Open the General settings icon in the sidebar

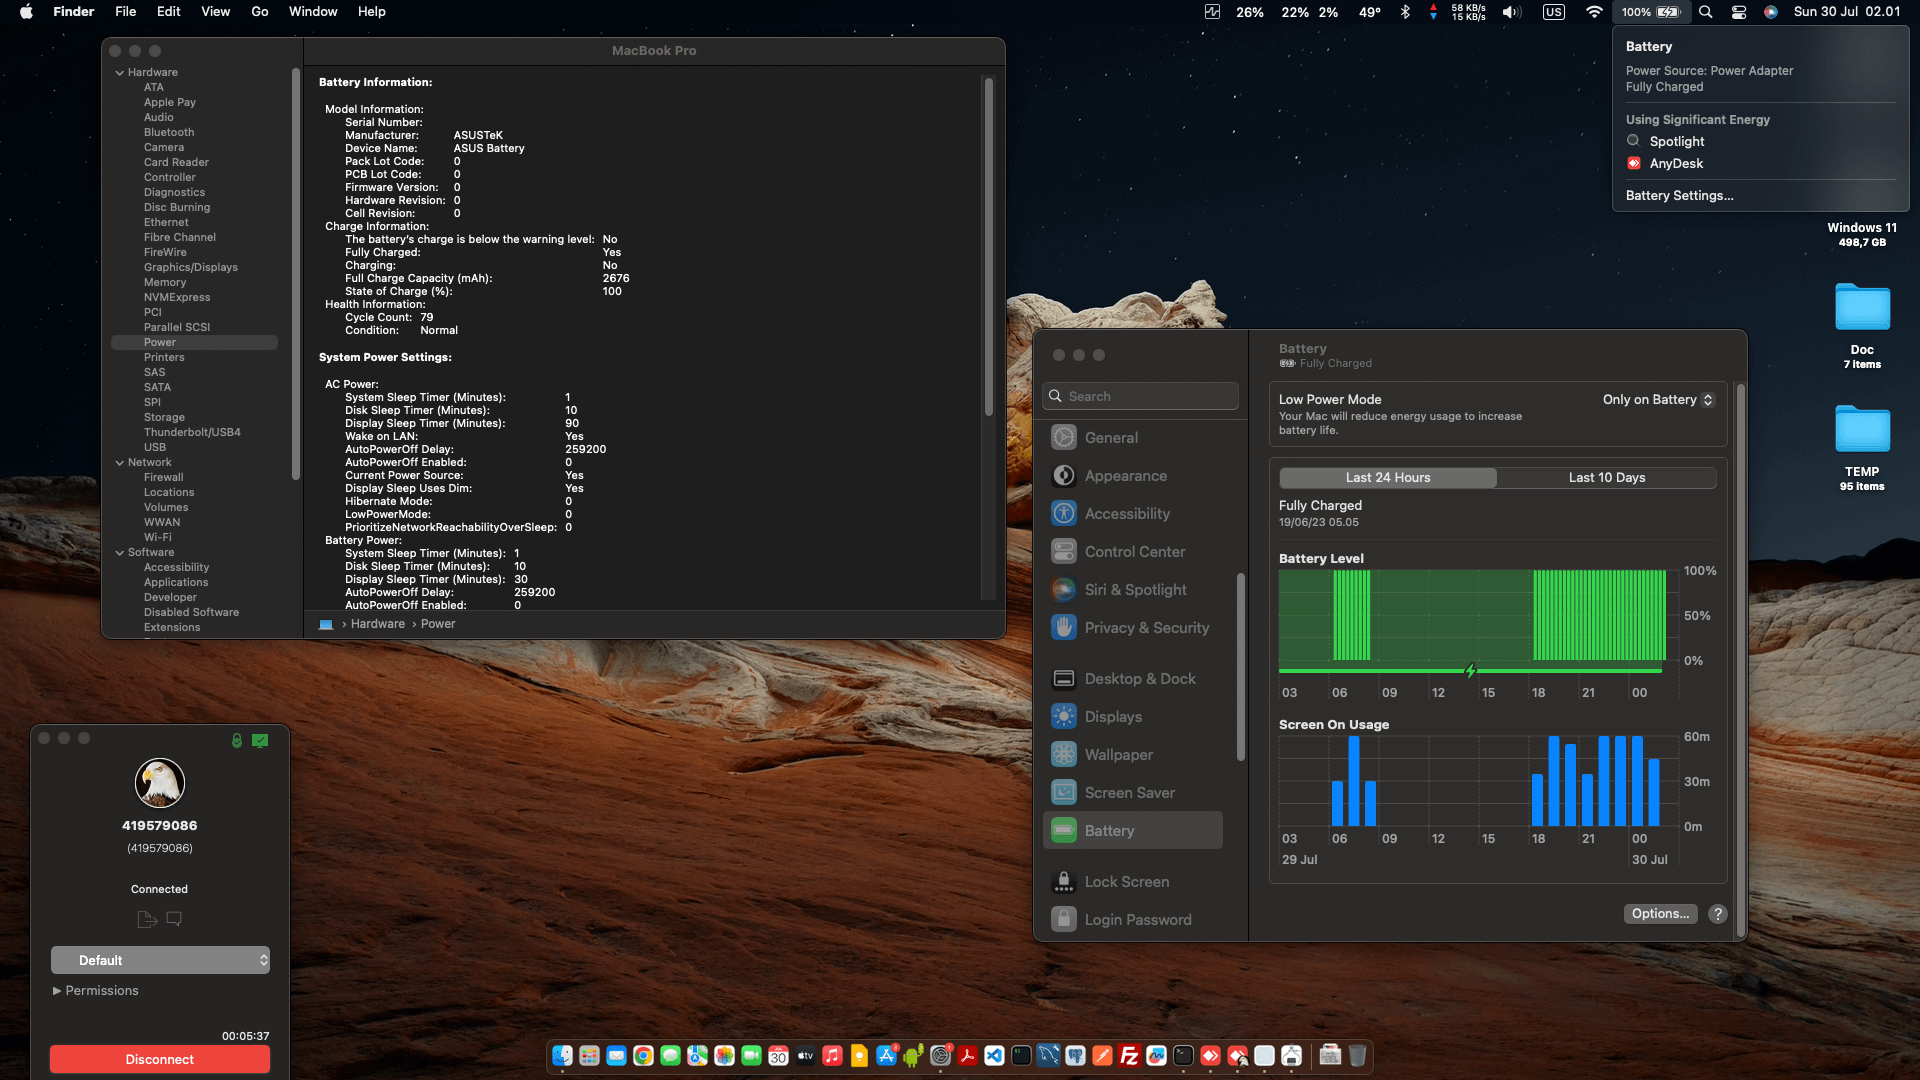pyautogui.click(x=1064, y=437)
